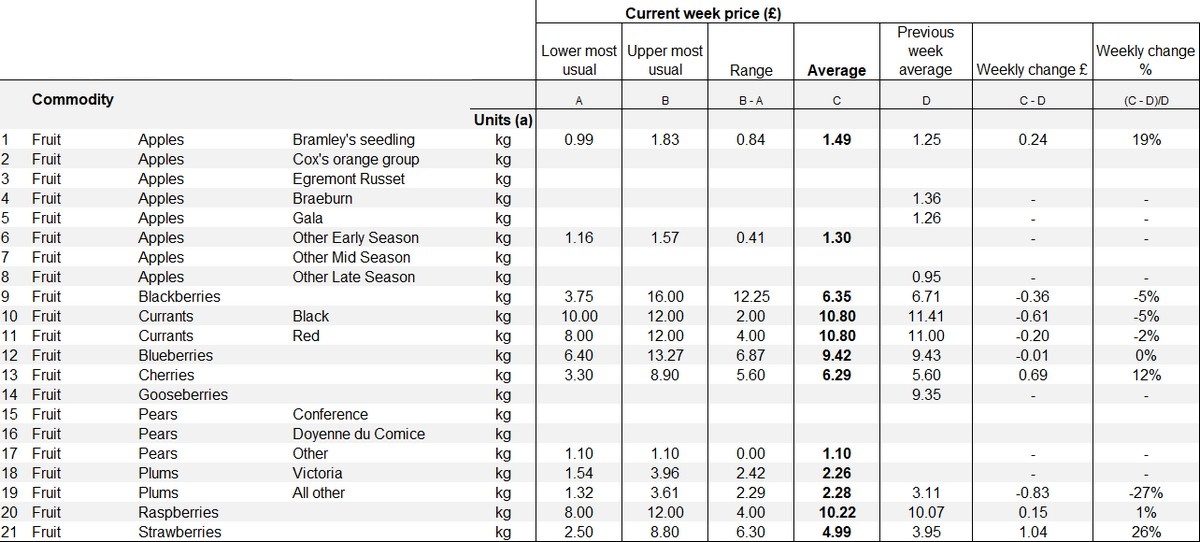Select the Bramley's seedling variety cell
The height and width of the screenshot is (542, 1200).
click(x=353, y=140)
